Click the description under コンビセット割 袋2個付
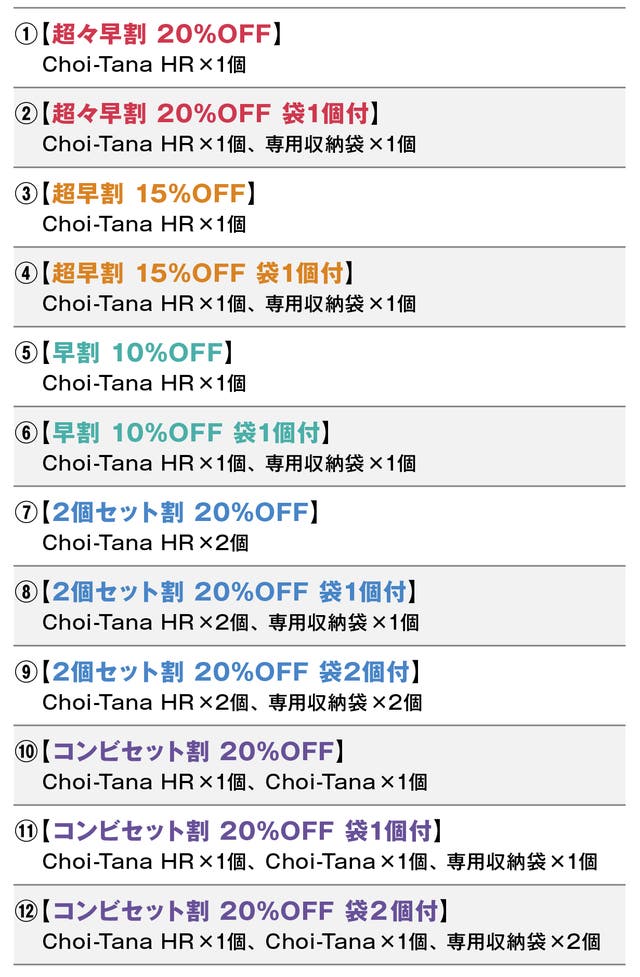 point(320,942)
